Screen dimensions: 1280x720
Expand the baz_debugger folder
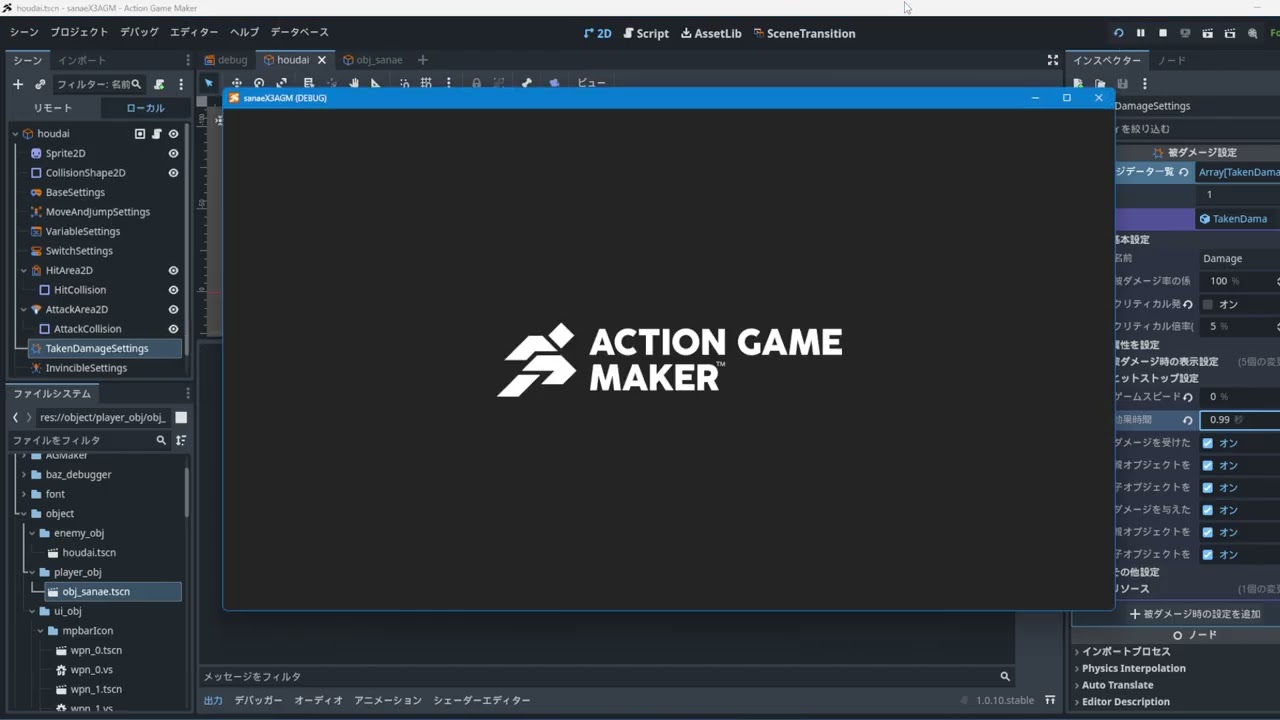24,474
